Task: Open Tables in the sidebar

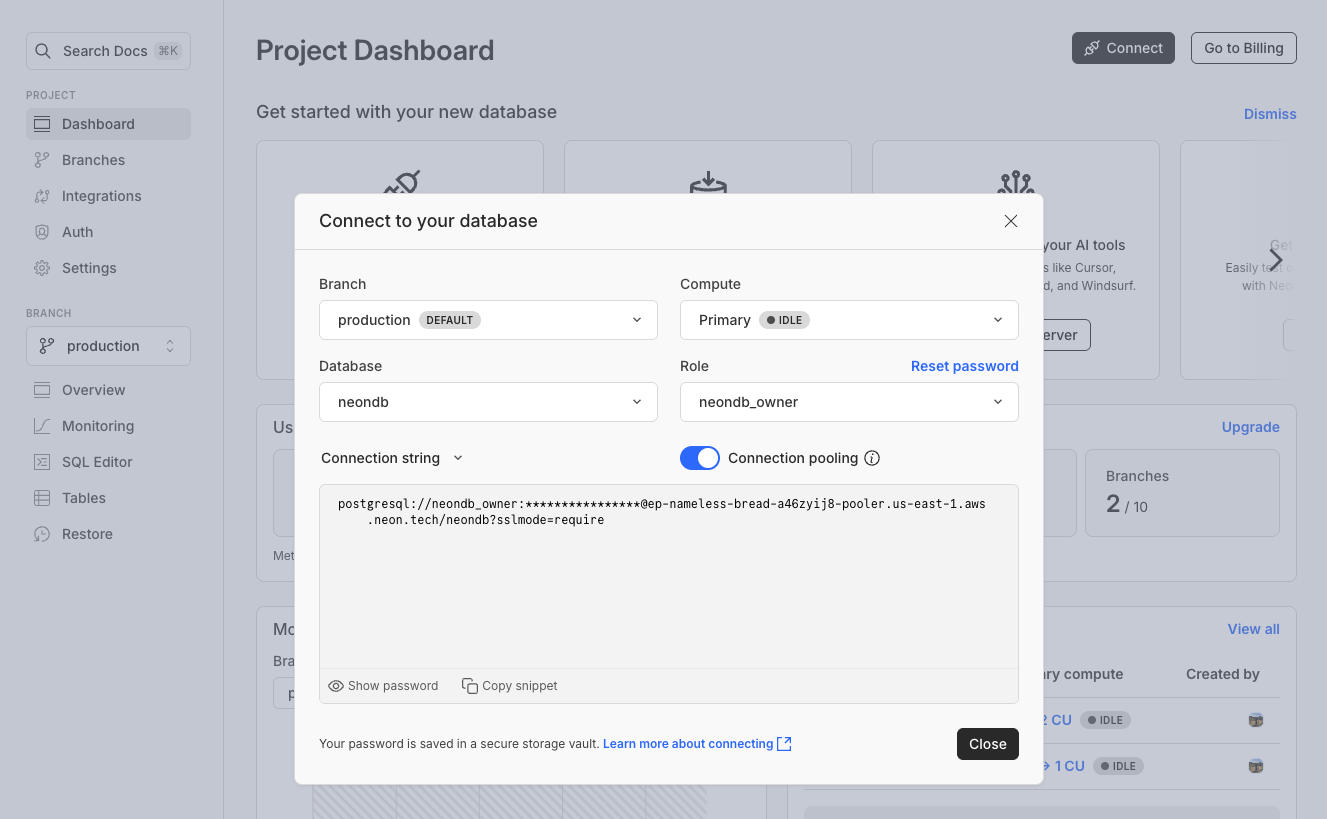Action: coord(108,498)
